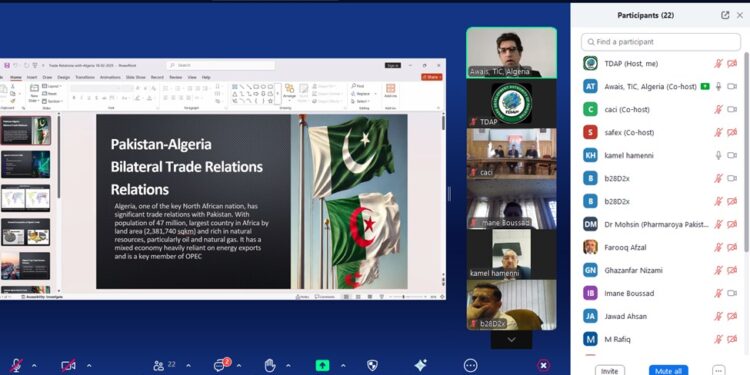Show more video tiles with down chevron

[511, 340]
